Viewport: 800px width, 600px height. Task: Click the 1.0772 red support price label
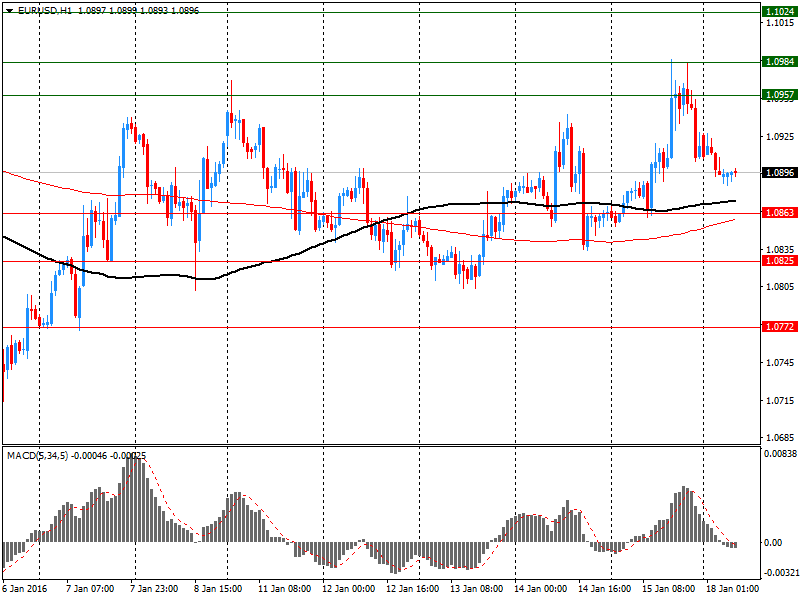(x=779, y=327)
